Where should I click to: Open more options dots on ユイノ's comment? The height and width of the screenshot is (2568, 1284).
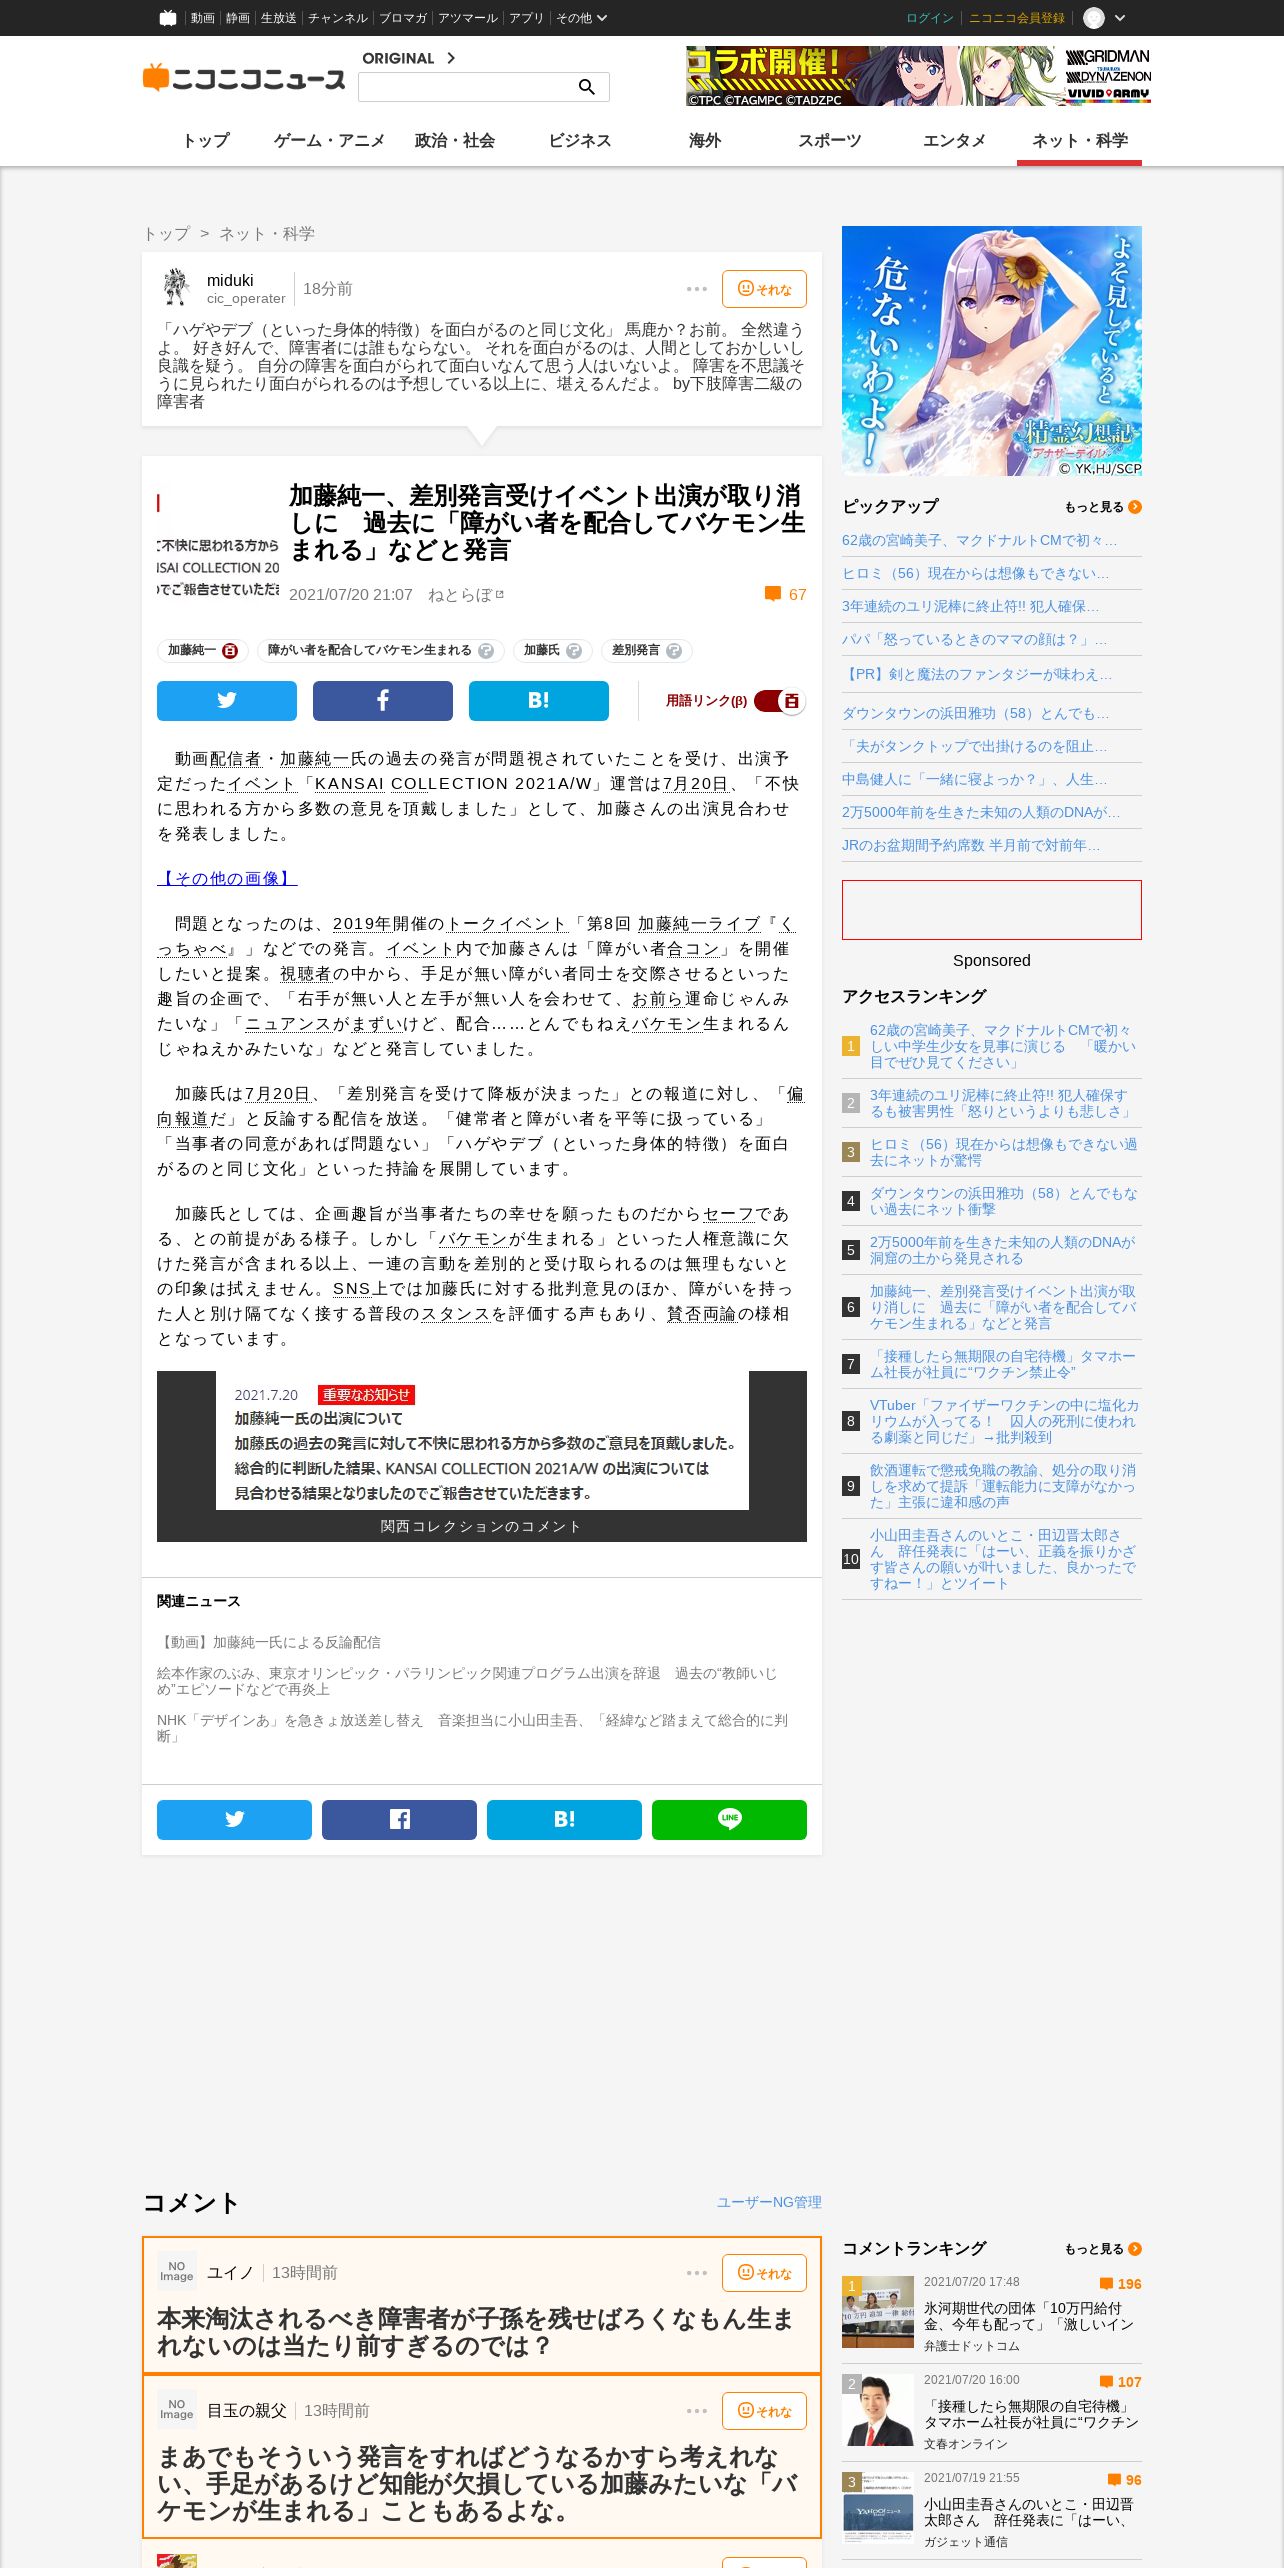697,2273
